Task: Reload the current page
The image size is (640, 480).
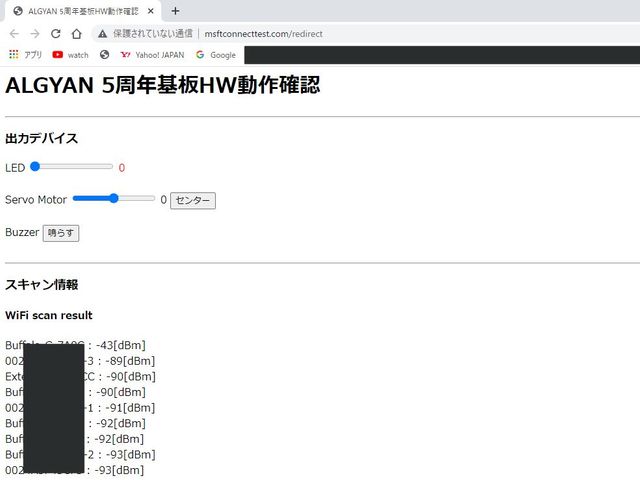Action: pyautogui.click(x=56, y=33)
